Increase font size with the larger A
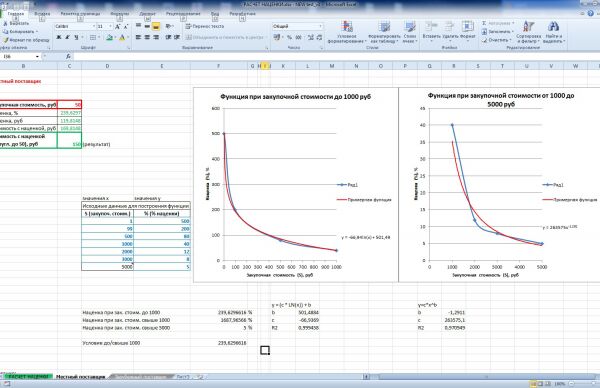 coord(118,26)
